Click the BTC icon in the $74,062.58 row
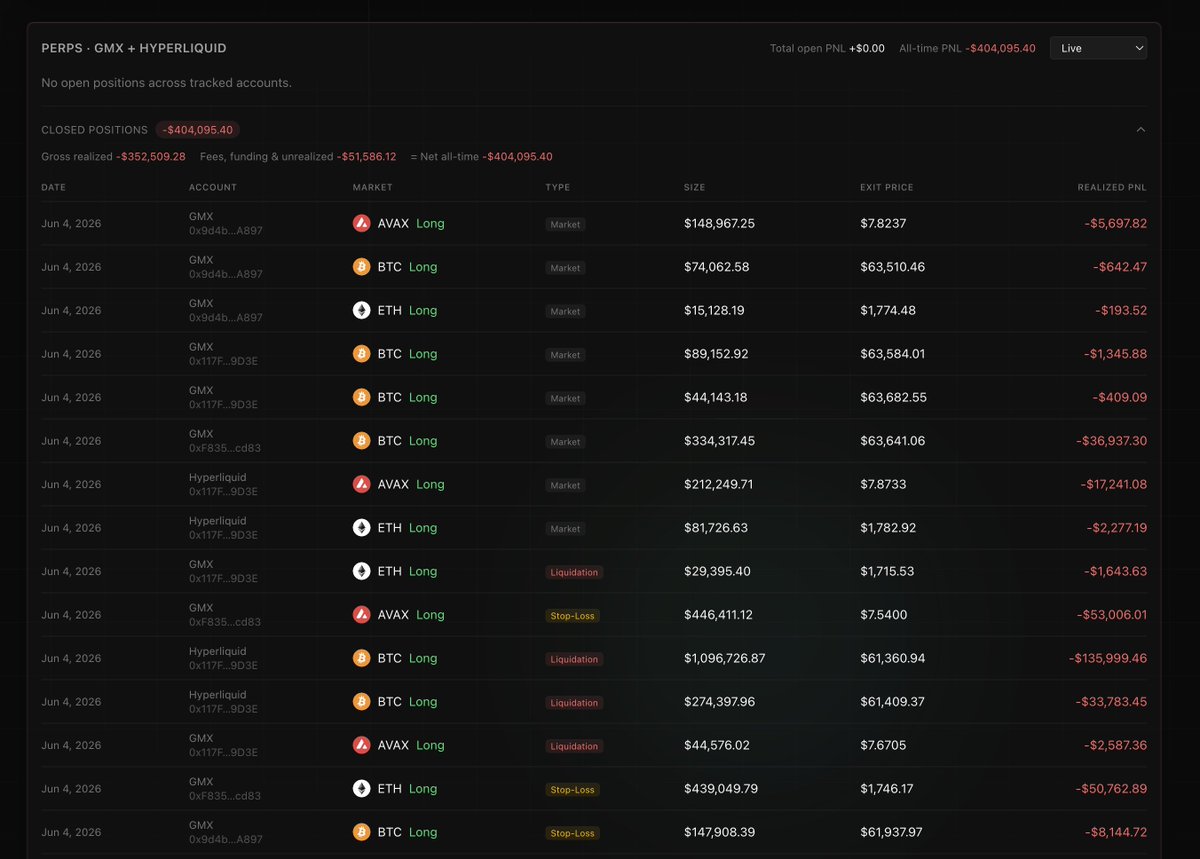This screenshot has width=1200, height=859. 361,267
